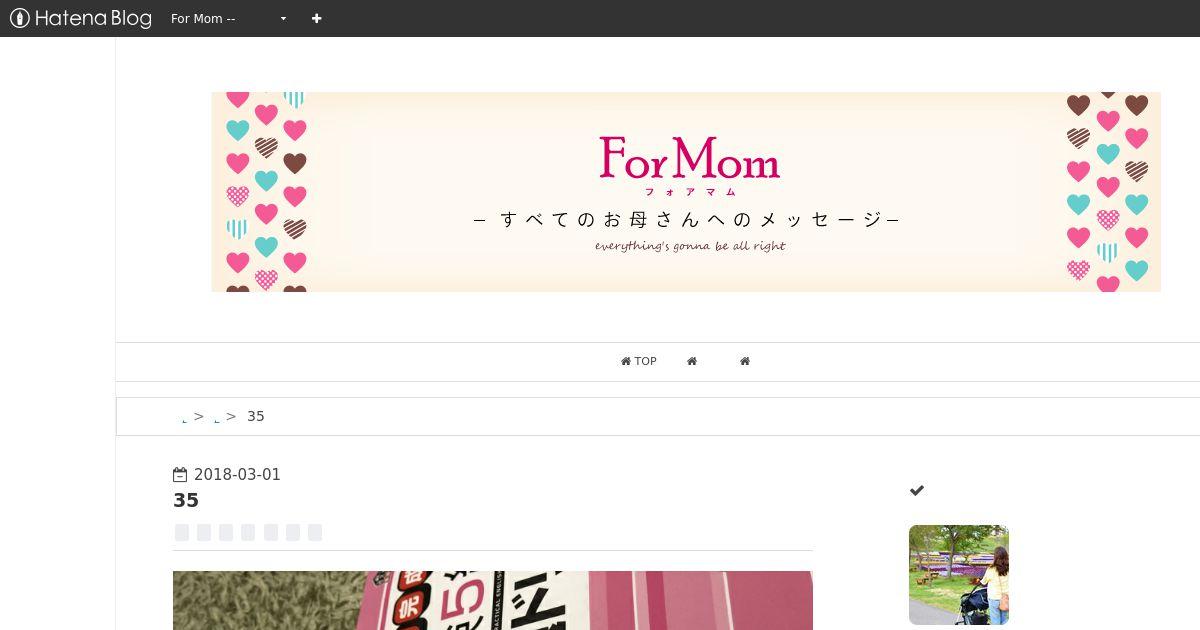The image size is (1200, 630).
Task: Click the first breadcrumb link
Action: click(x=185, y=418)
